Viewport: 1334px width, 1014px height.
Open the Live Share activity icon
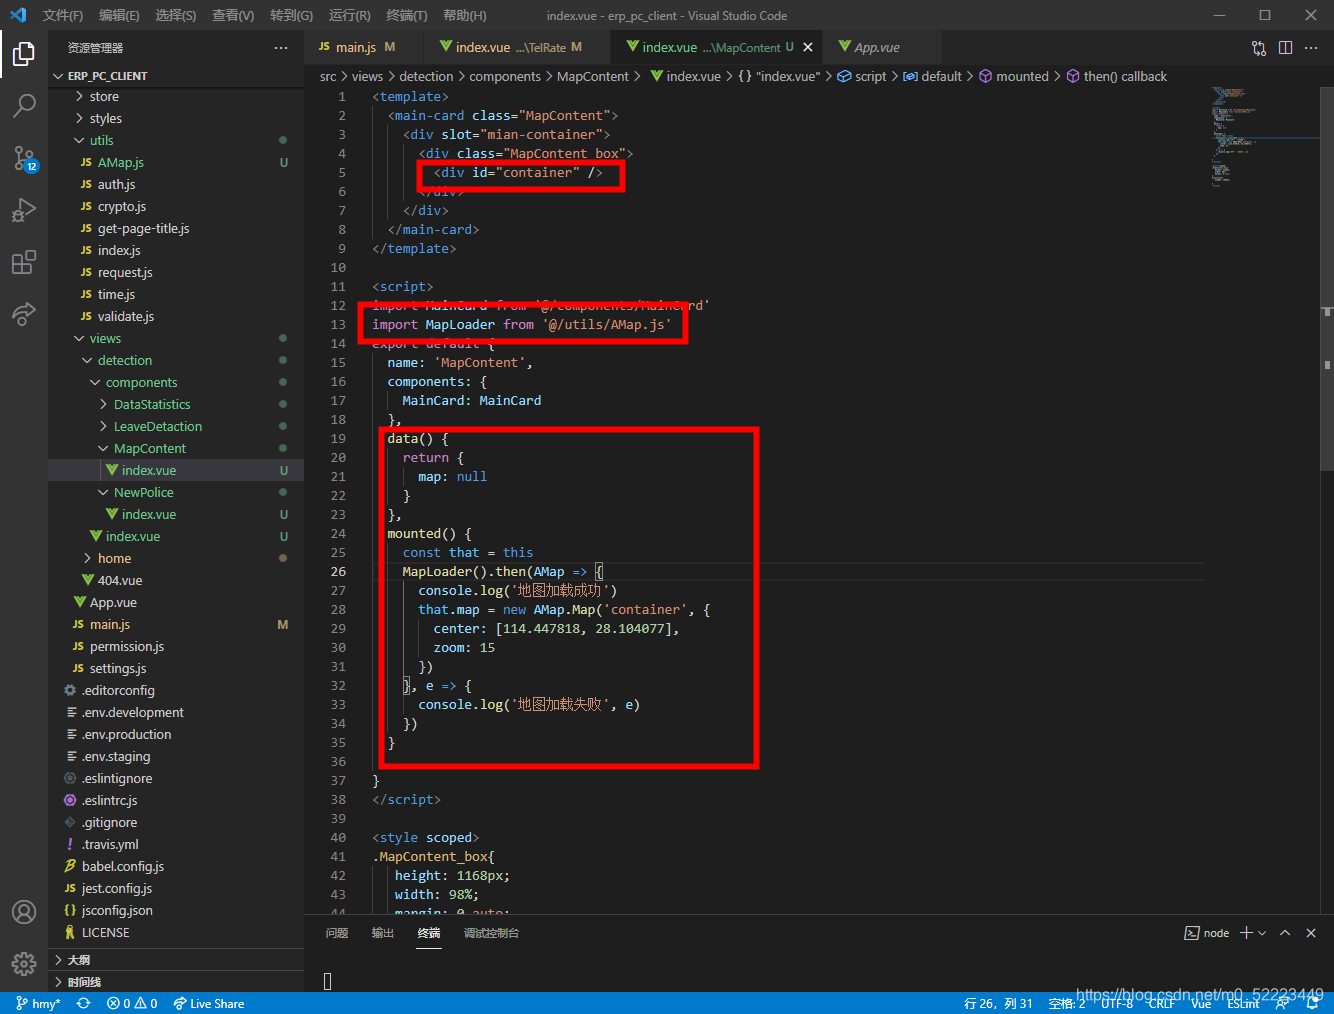[24, 314]
